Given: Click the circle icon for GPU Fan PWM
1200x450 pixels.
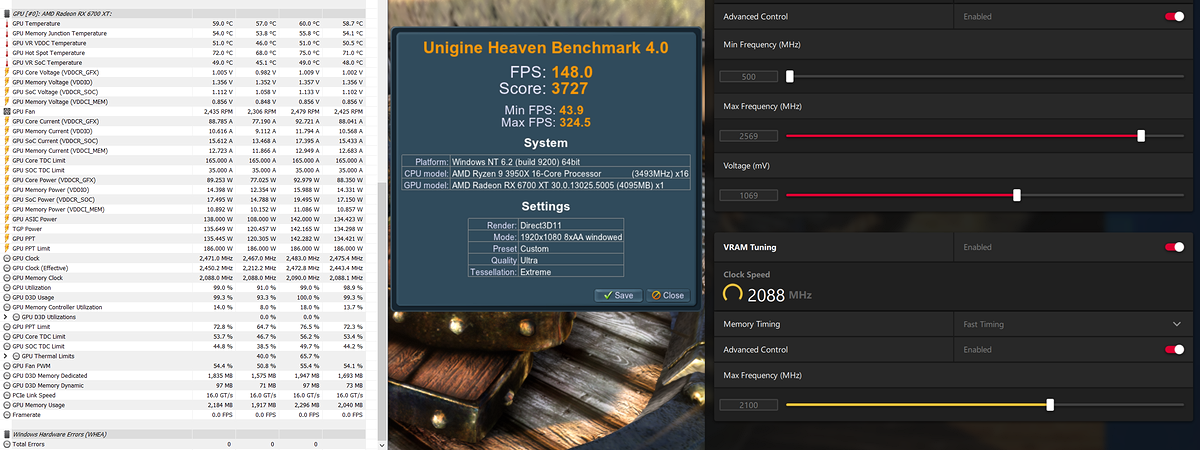Looking at the screenshot, I should (7, 365).
